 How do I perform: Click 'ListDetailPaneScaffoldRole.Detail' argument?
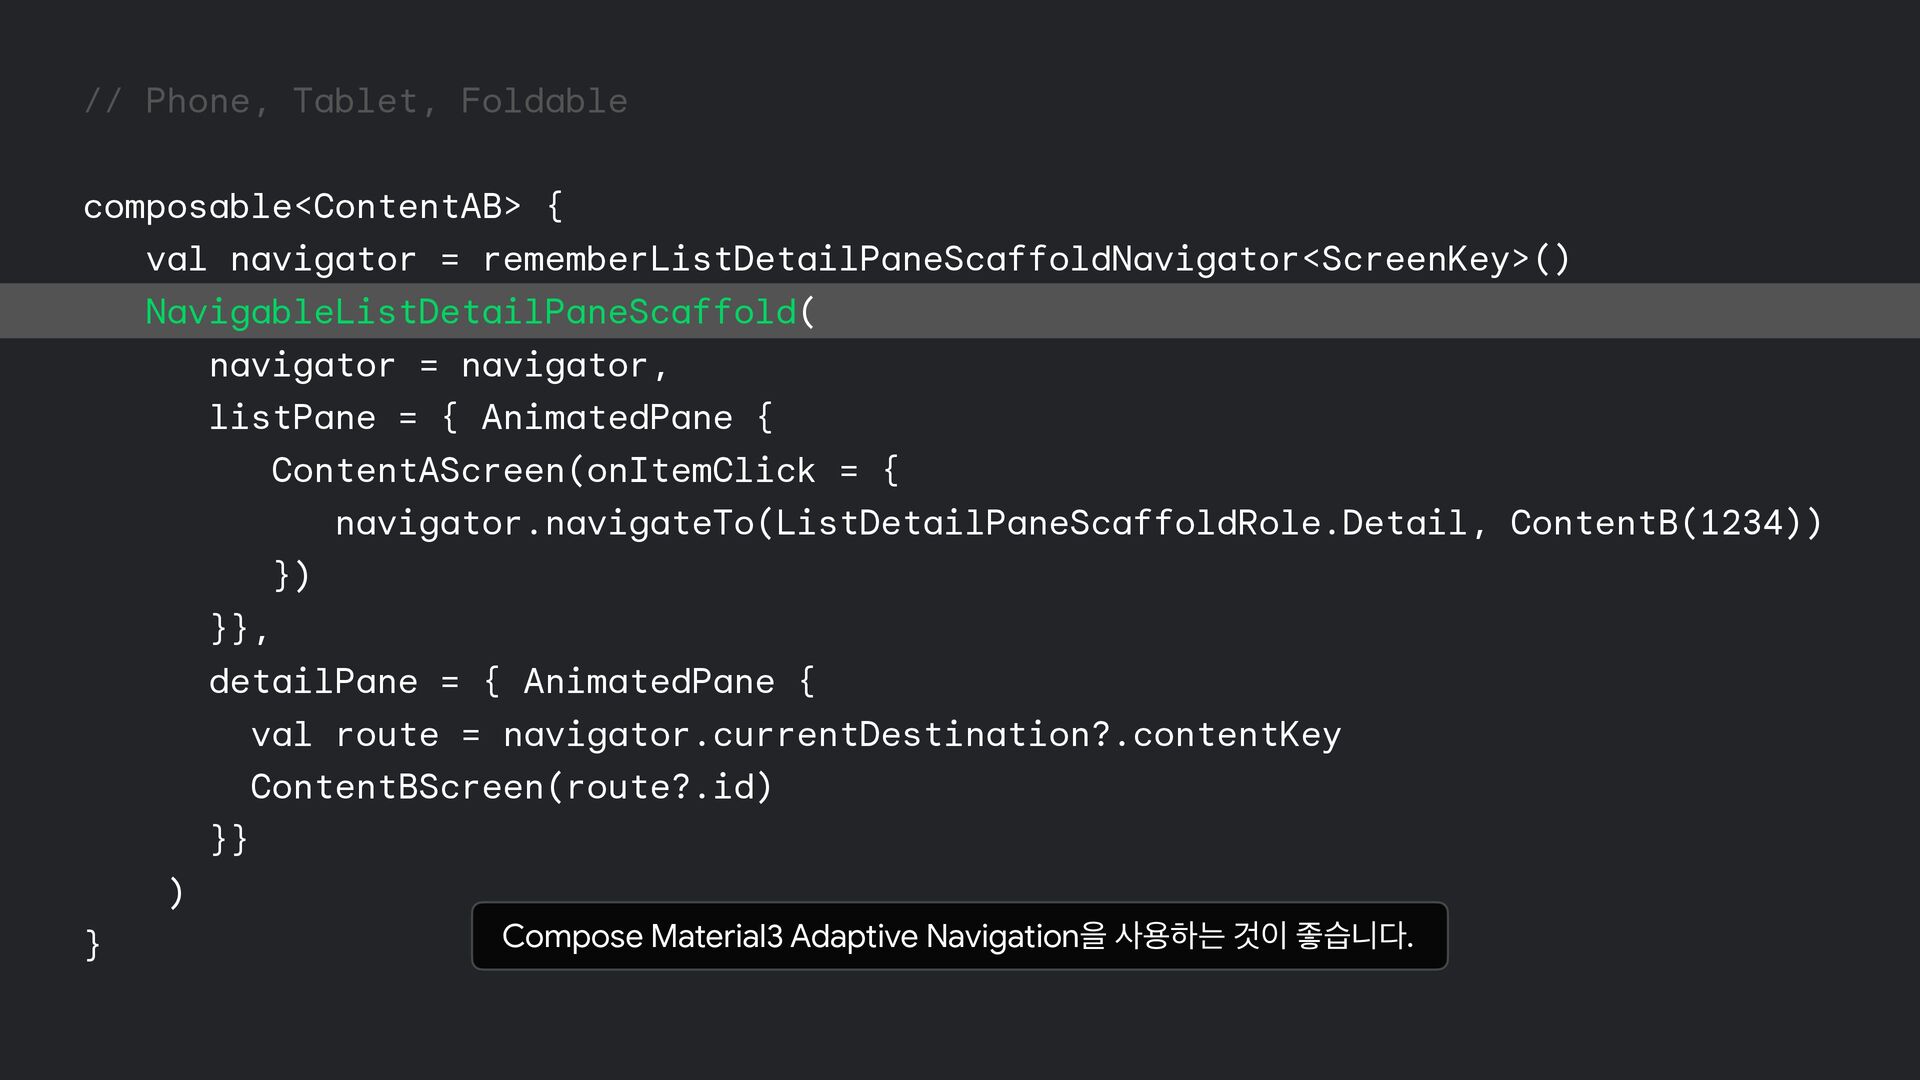1120,523
